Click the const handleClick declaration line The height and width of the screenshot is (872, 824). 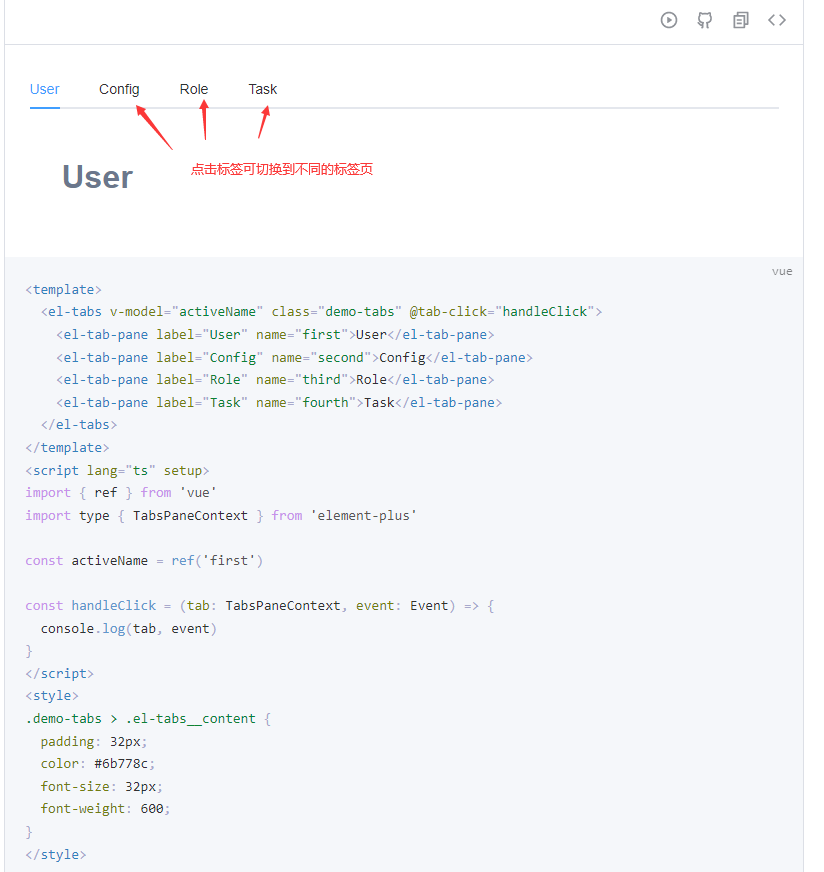click(x=260, y=606)
